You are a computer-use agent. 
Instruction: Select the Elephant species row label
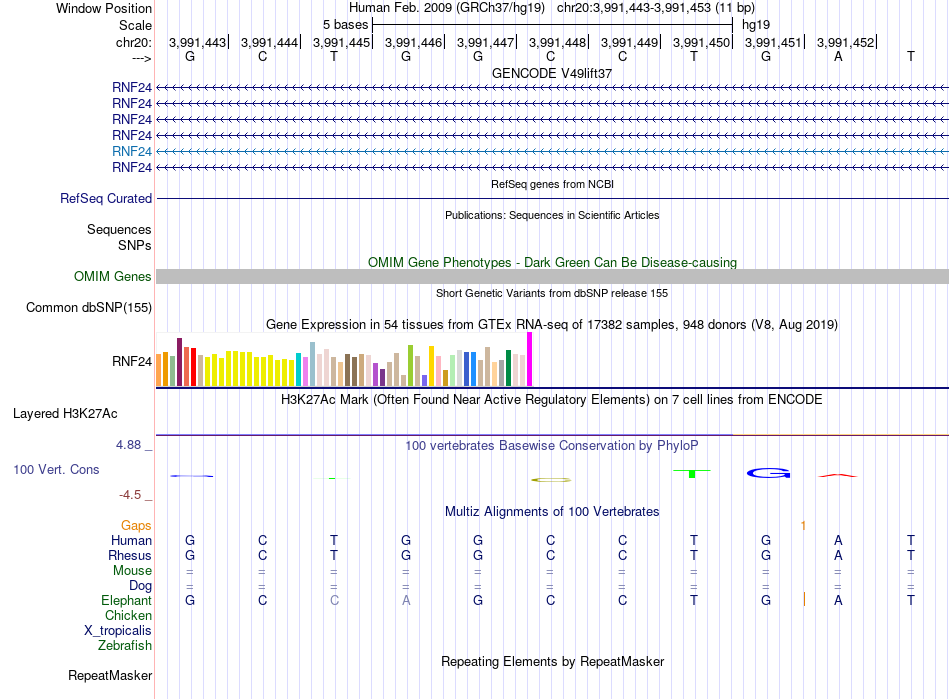click(x=126, y=600)
